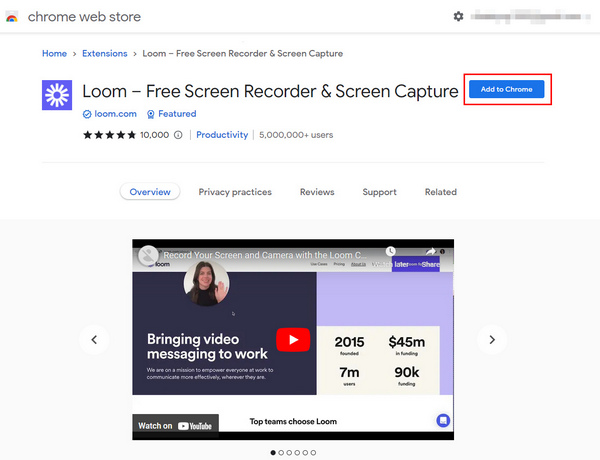This screenshot has height=460, width=600.
Task: Select the fourth carousel dot
Action: (297, 453)
